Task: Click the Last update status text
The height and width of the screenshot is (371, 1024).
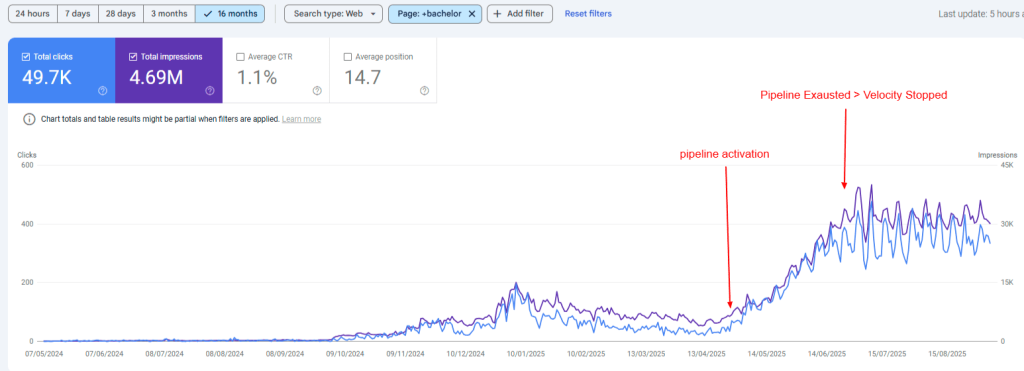Action: coord(981,14)
